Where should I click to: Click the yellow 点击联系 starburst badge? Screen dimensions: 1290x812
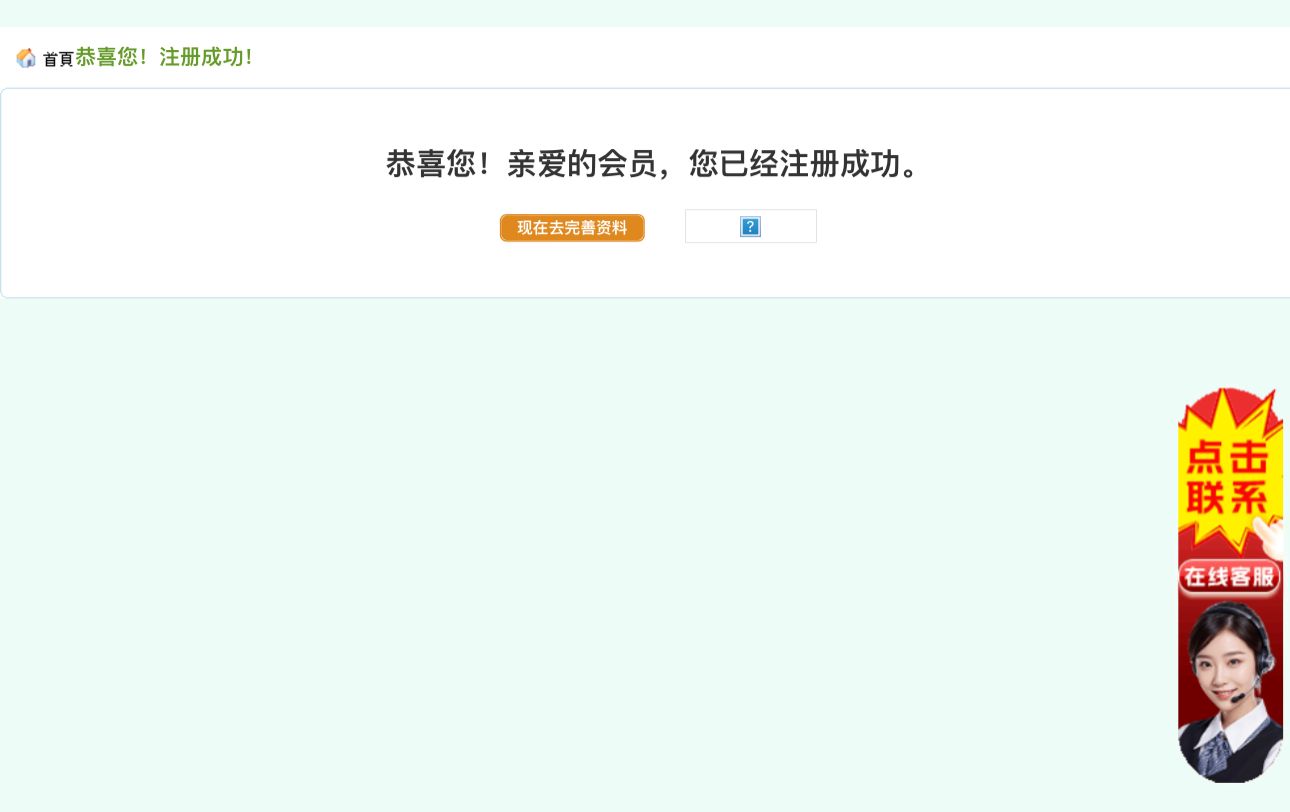(1230, 470)
